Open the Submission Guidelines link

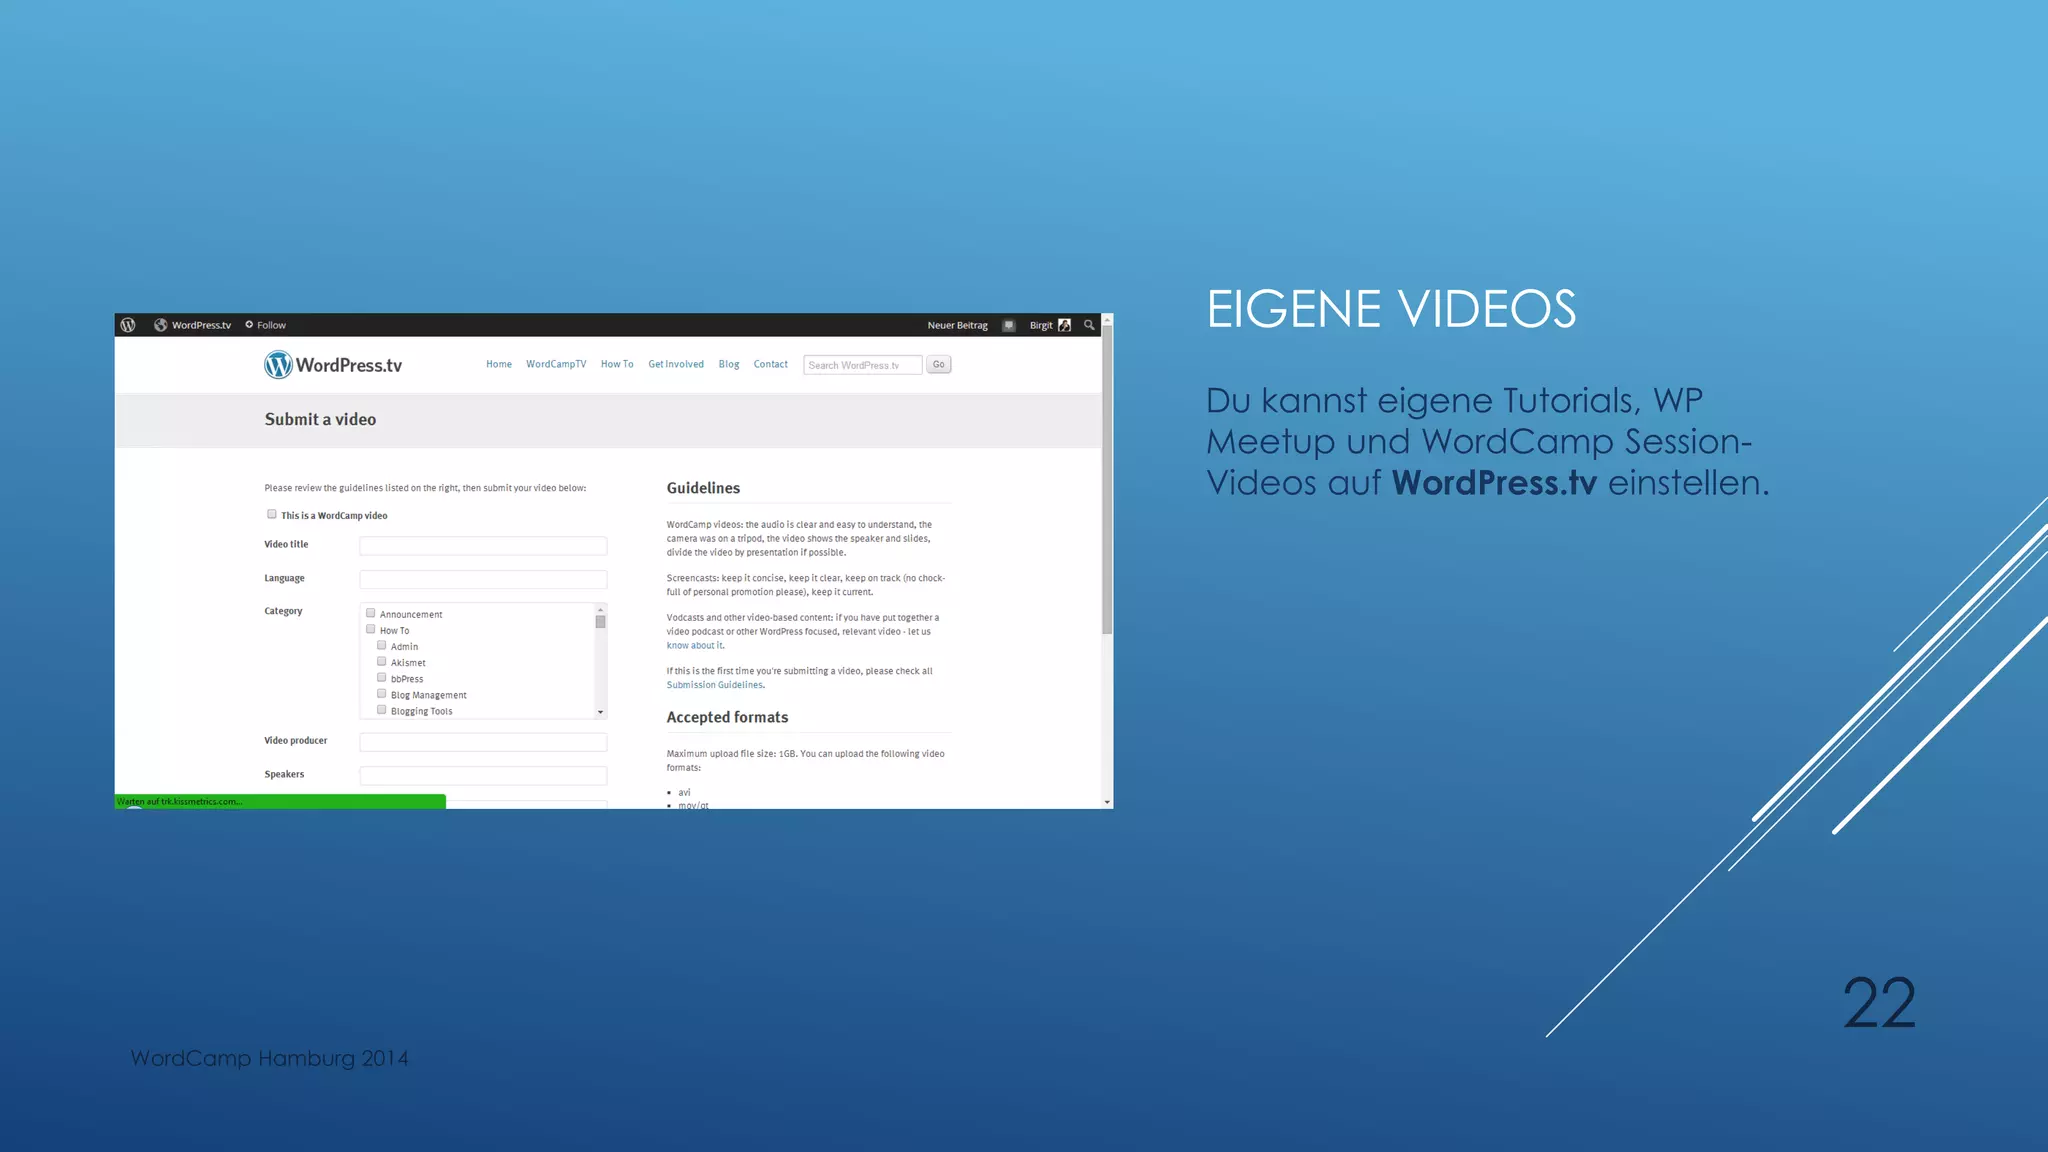[715, 685]
